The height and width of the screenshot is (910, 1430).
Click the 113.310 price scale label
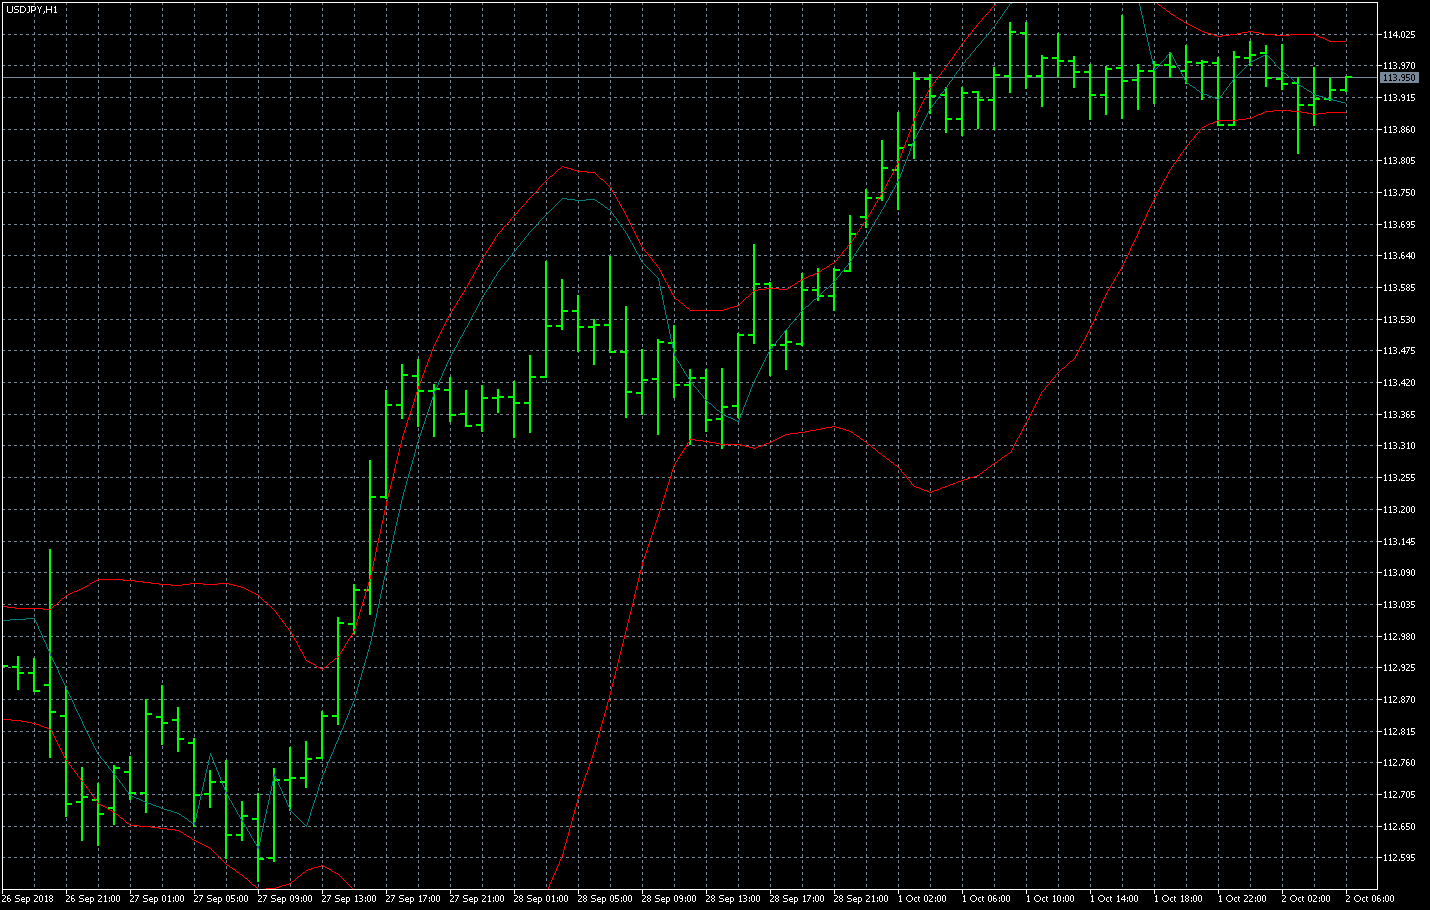[x=1399, y=446]
